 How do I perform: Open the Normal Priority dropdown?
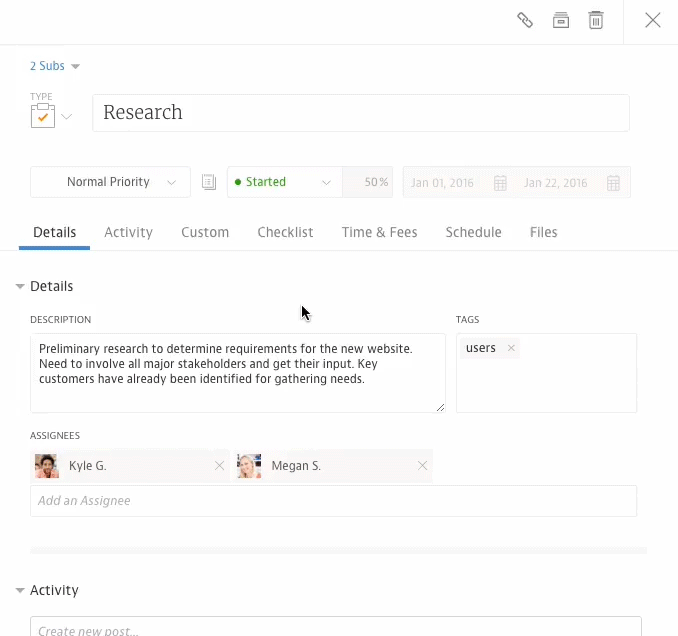click(110, 182)
